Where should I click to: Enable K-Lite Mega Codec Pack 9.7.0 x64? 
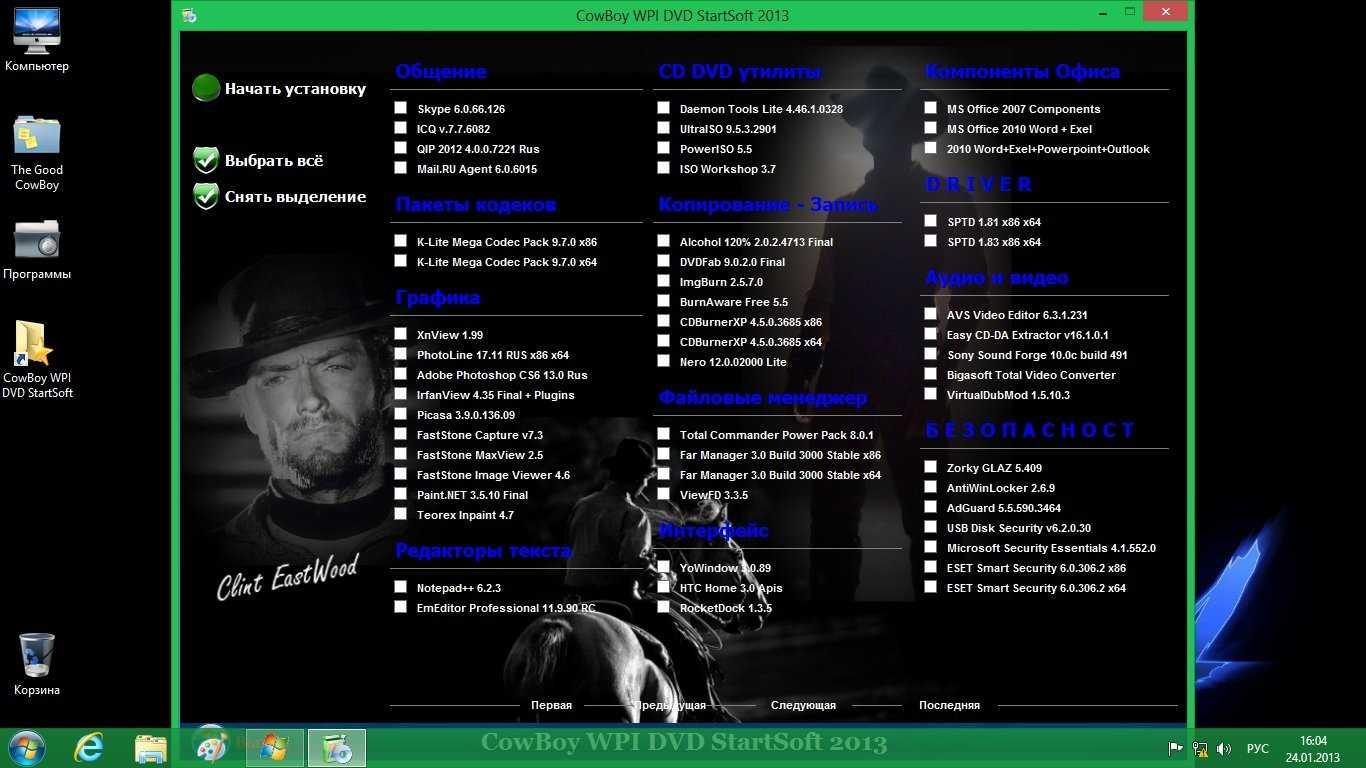coord(400,261)
